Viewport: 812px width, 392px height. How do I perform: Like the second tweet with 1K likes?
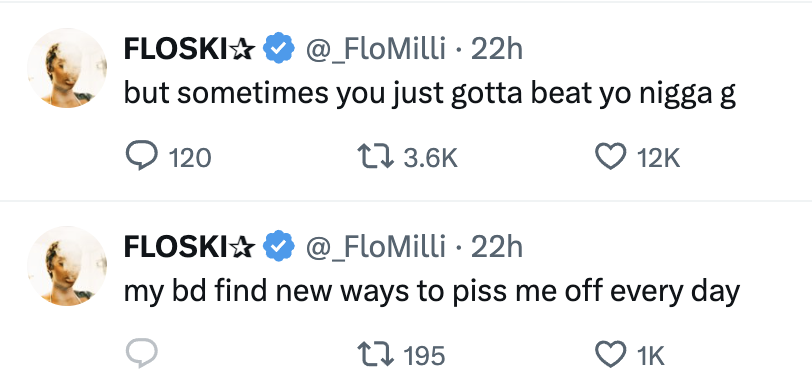[x=611, y=354]
